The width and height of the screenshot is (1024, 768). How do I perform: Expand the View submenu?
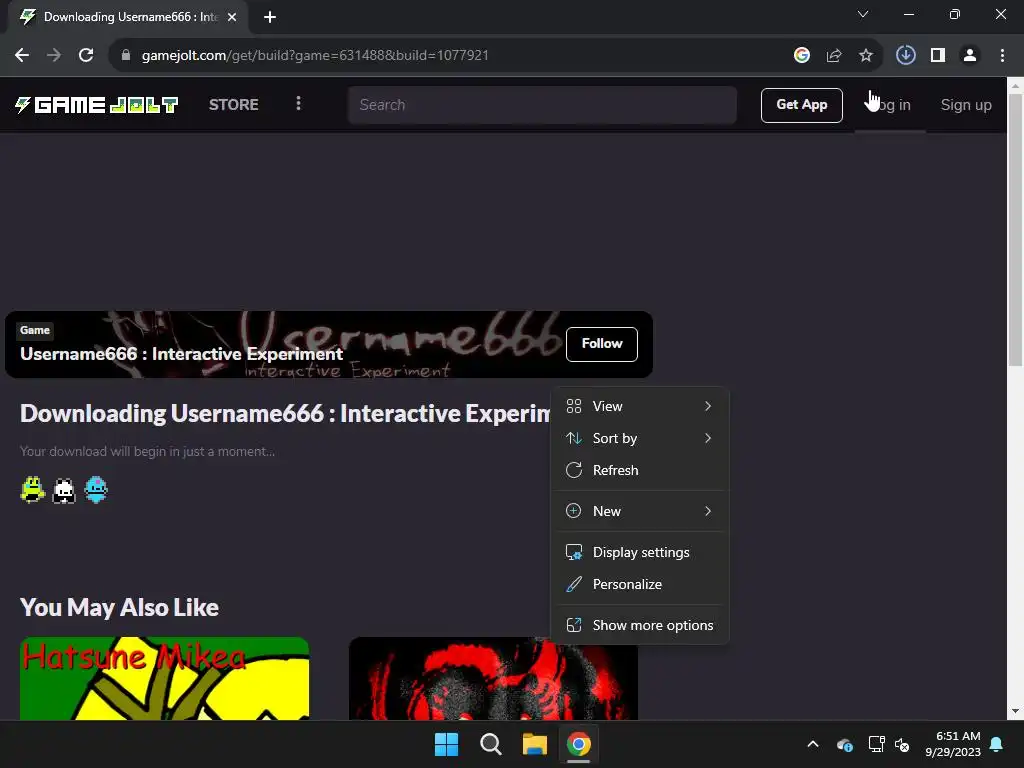(x=640, y=406)
